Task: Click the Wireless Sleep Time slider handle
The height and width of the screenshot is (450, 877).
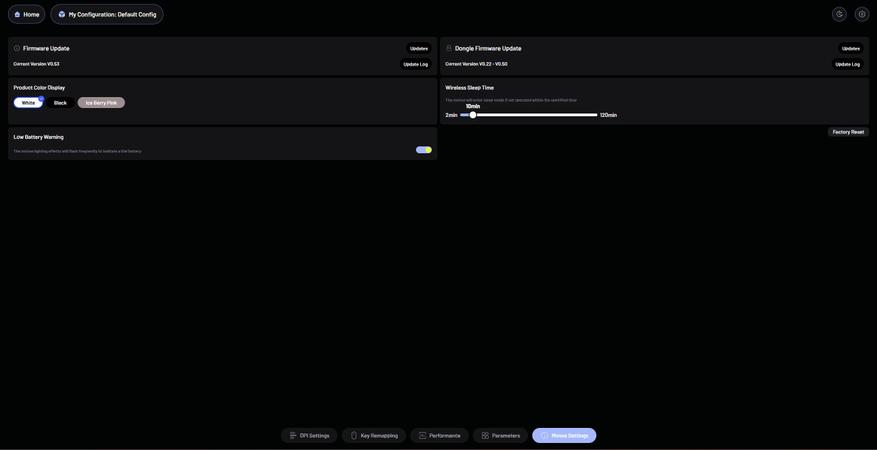Action: tap(473, 115)
